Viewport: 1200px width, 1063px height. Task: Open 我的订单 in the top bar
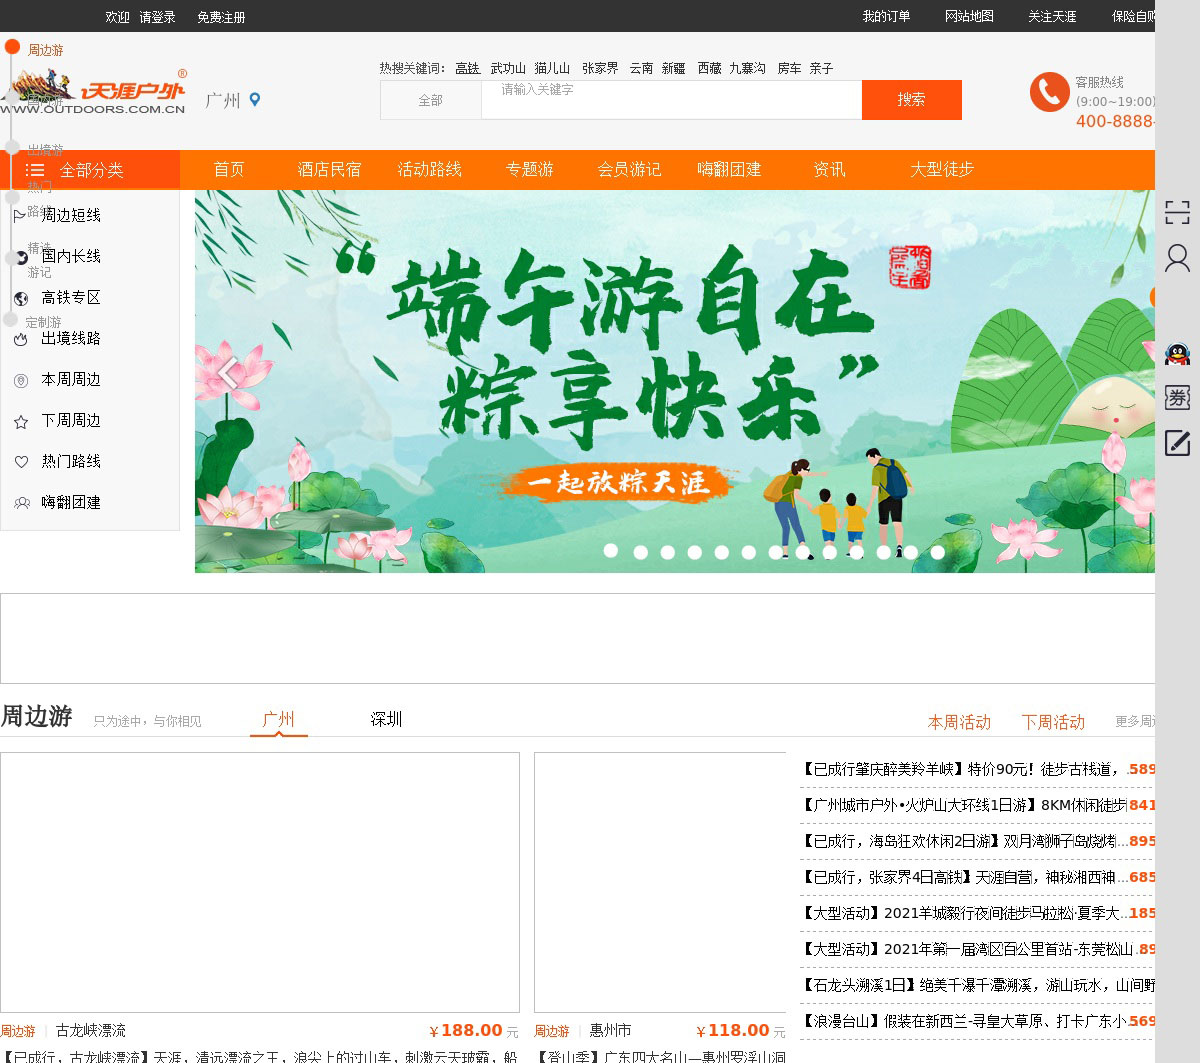[886, 16]
